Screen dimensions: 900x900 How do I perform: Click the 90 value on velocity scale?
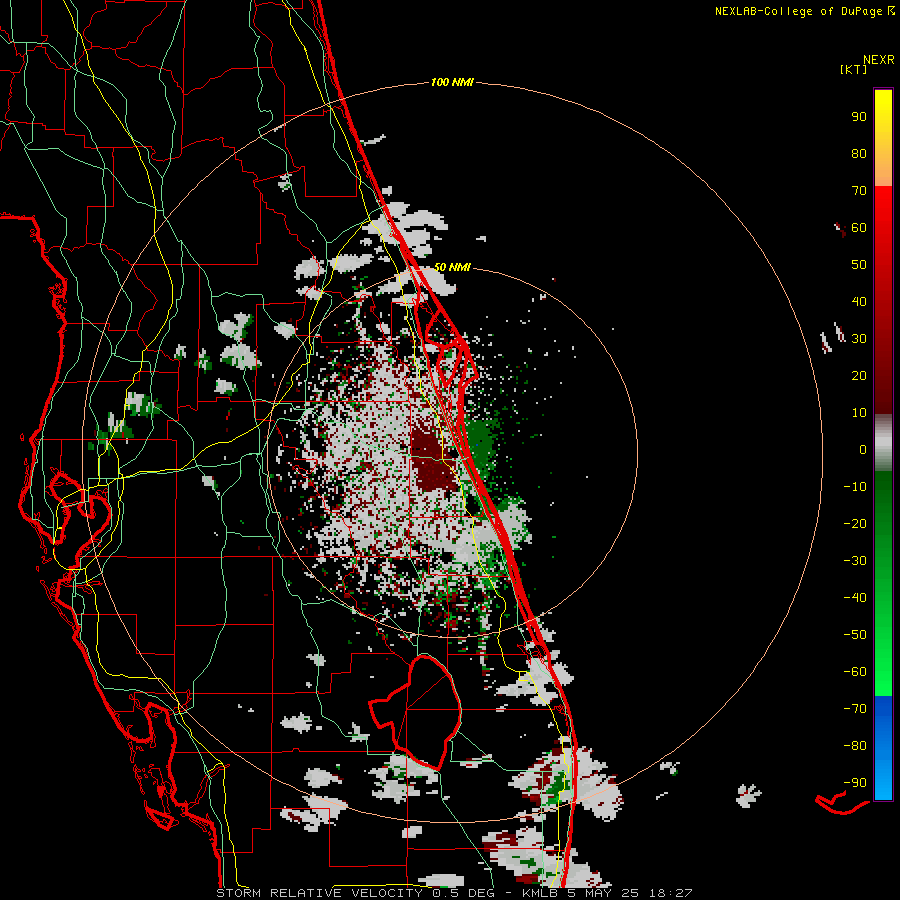(859, 117)
